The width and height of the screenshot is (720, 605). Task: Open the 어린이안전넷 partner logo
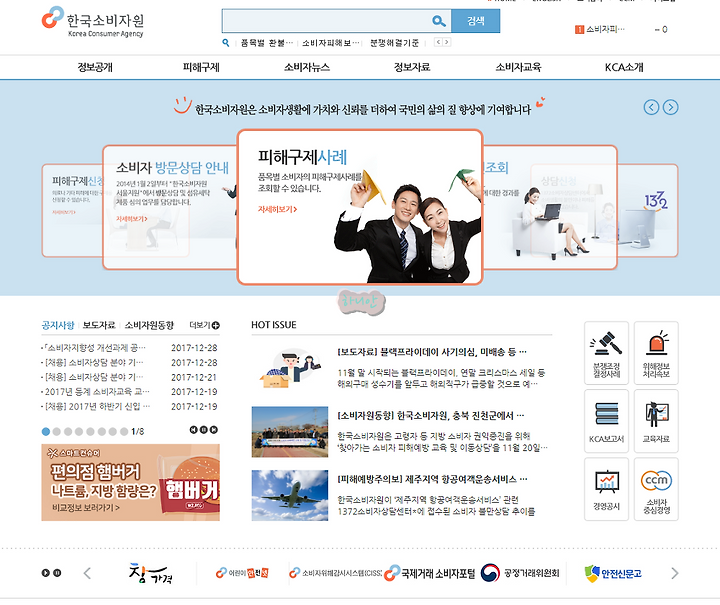[242, 573]
